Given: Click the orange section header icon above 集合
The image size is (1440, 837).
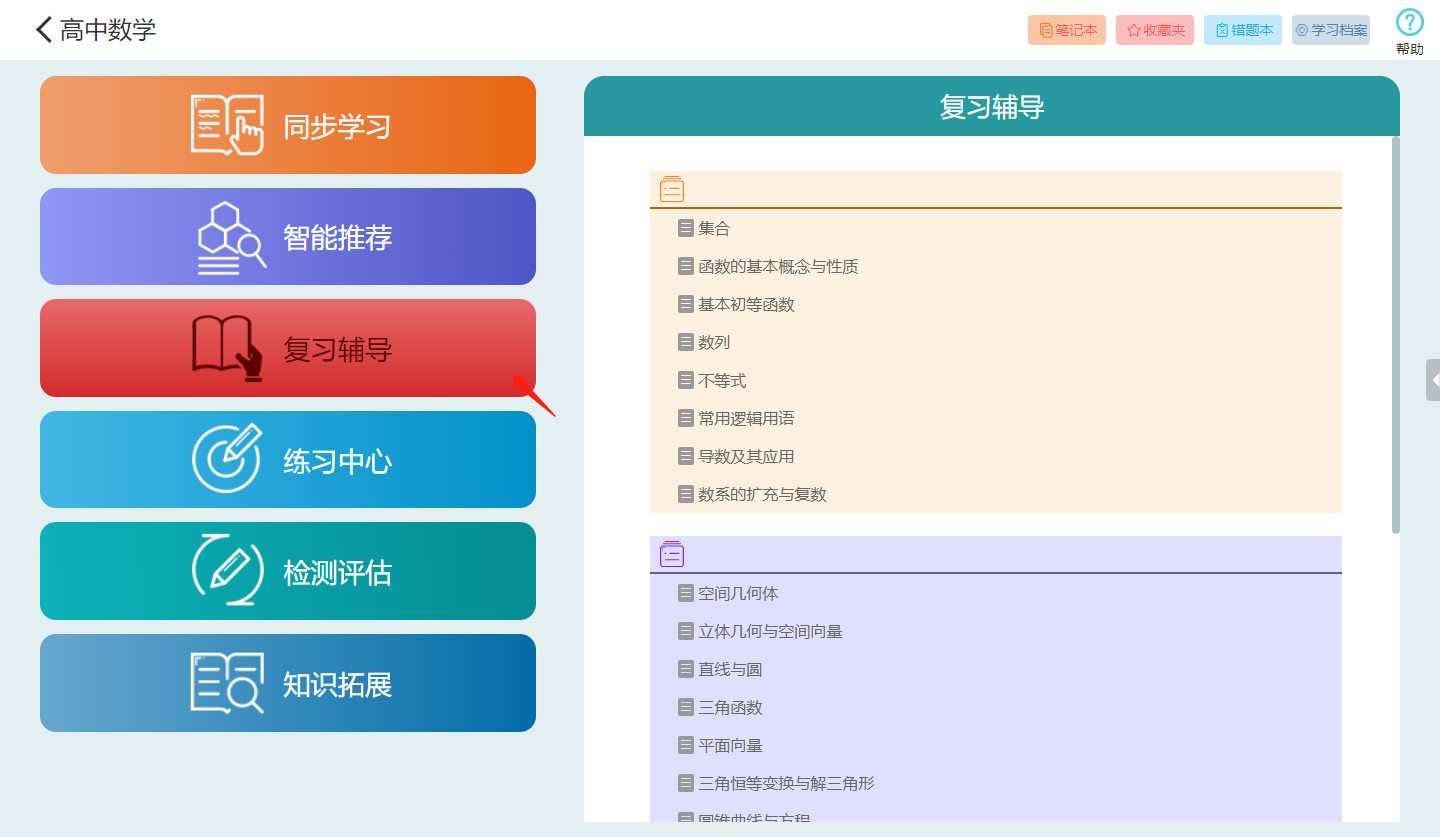Looking at the screenshot, I should (x=672, y=189).
